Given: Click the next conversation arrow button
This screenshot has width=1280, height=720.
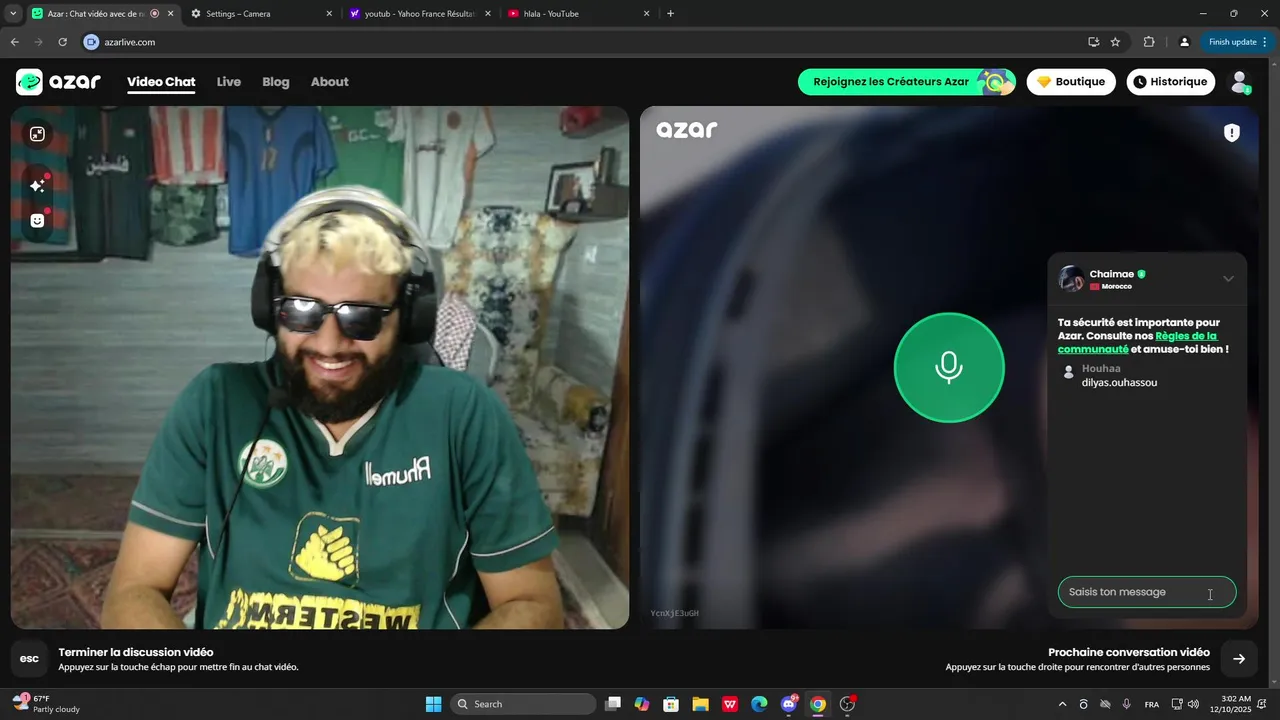Looking at the screenshot, I should pos(1239,658).
